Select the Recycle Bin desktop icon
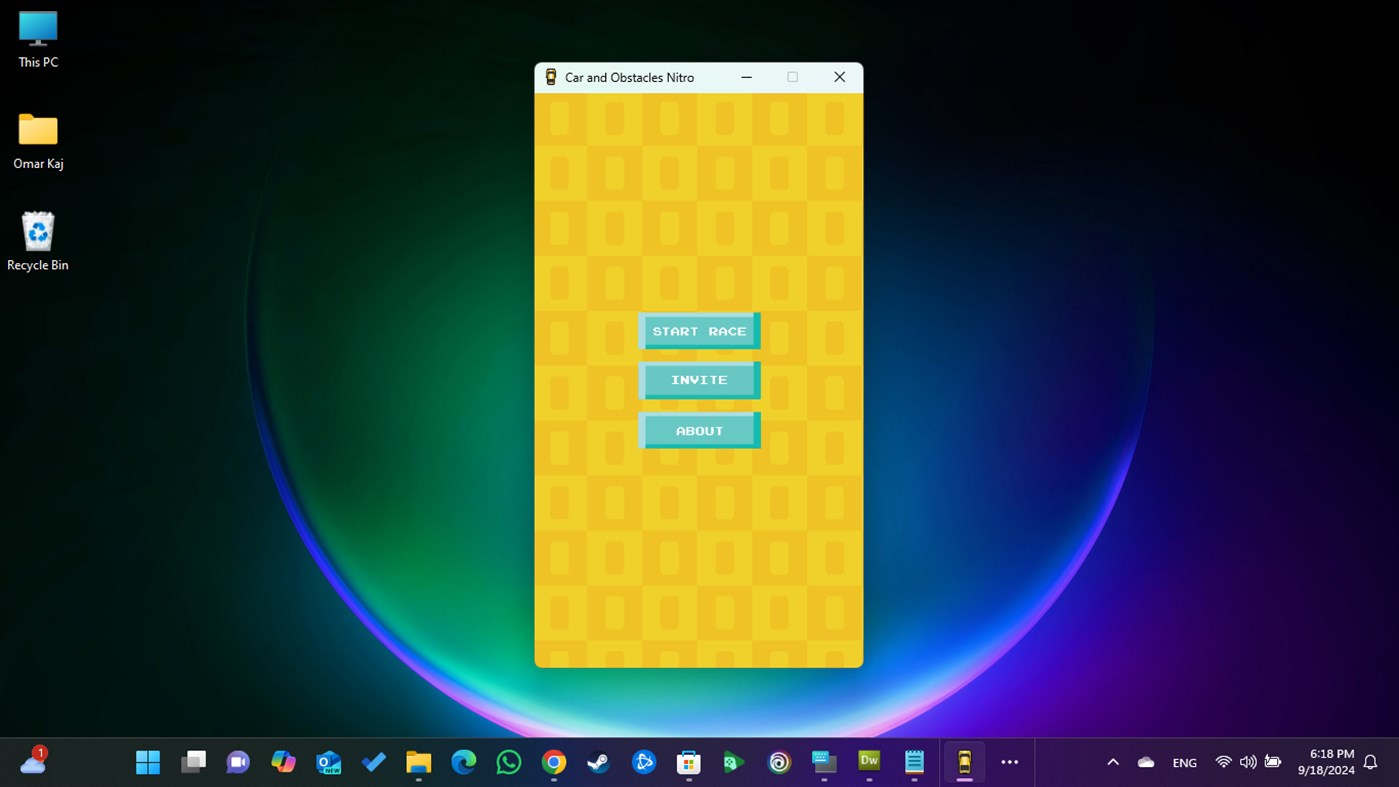This screenshot has height=787, width=1399. pyautogui.click(x=38, y=241)
